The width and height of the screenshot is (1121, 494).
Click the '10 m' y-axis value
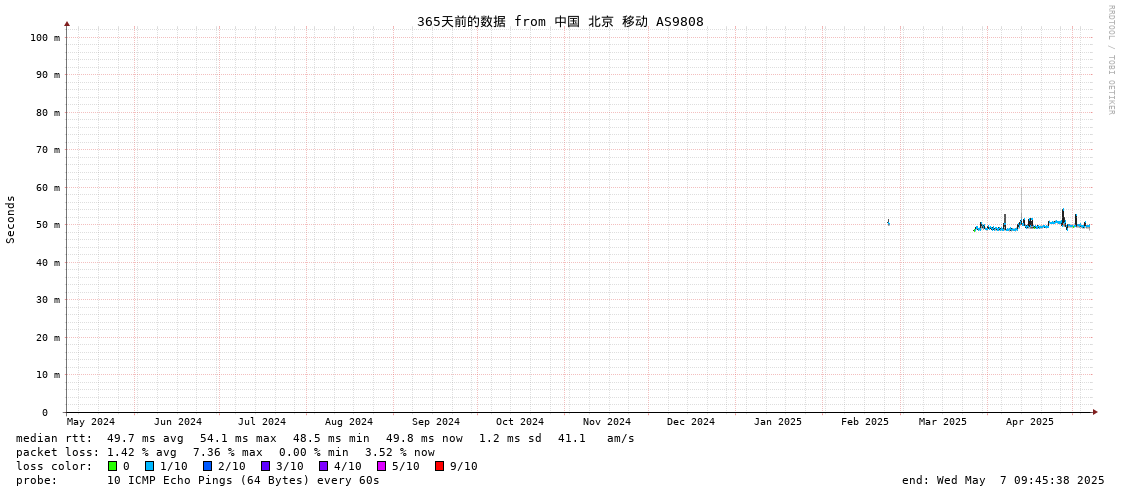click(48, 375)
